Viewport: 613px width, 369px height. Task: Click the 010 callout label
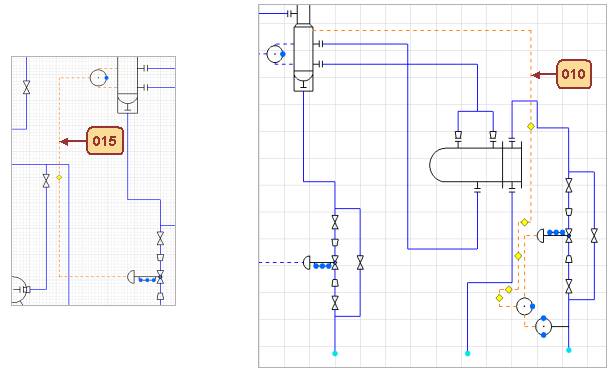coord(574,74)
